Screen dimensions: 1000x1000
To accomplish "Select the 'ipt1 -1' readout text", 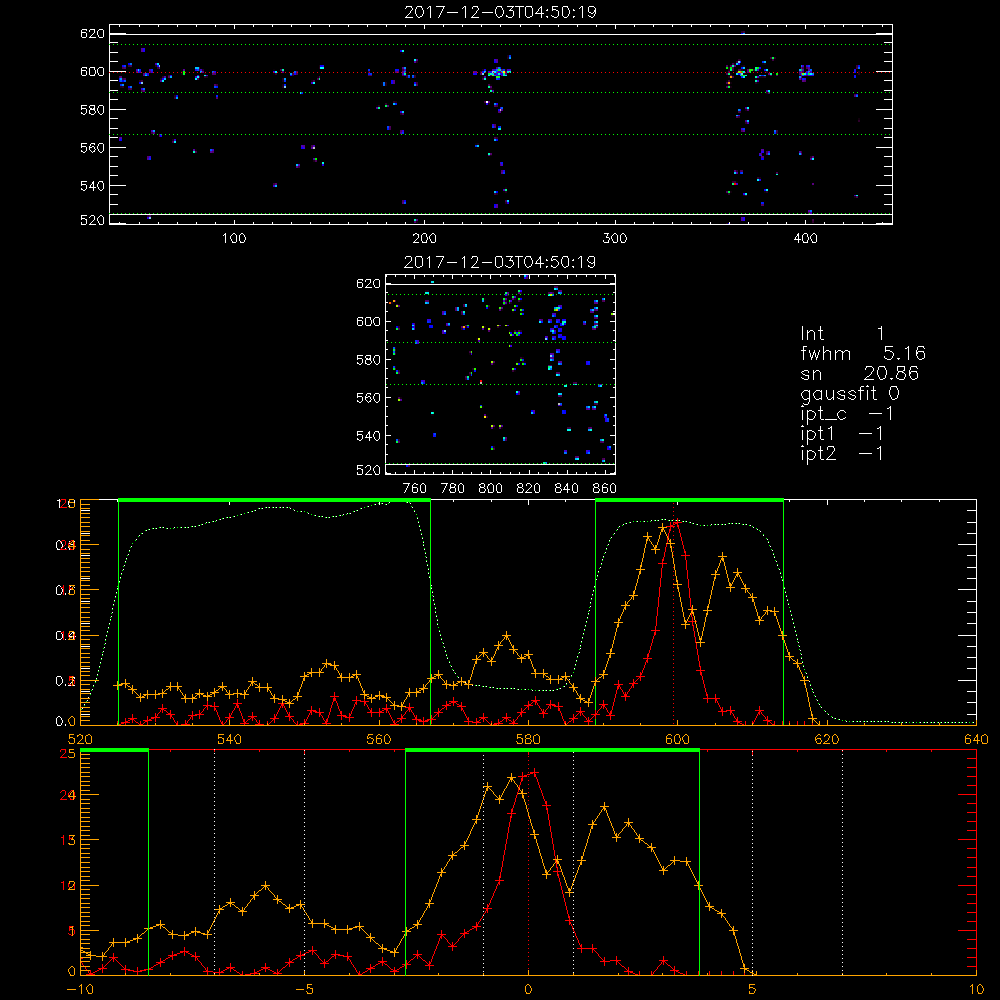I will pyautogui.click(x=842, y=434).
